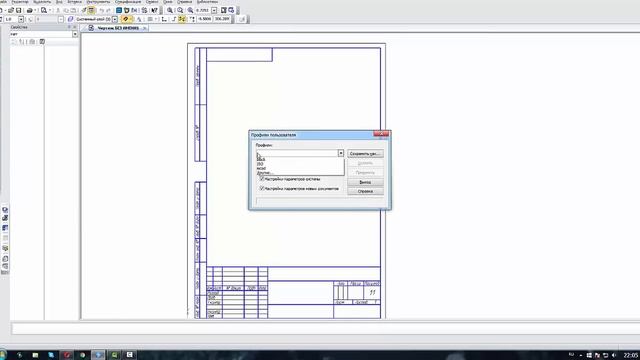The image size is (640, 360).
Task: Open dropdown arrow next to Print Preview
Action: [50, 10]
